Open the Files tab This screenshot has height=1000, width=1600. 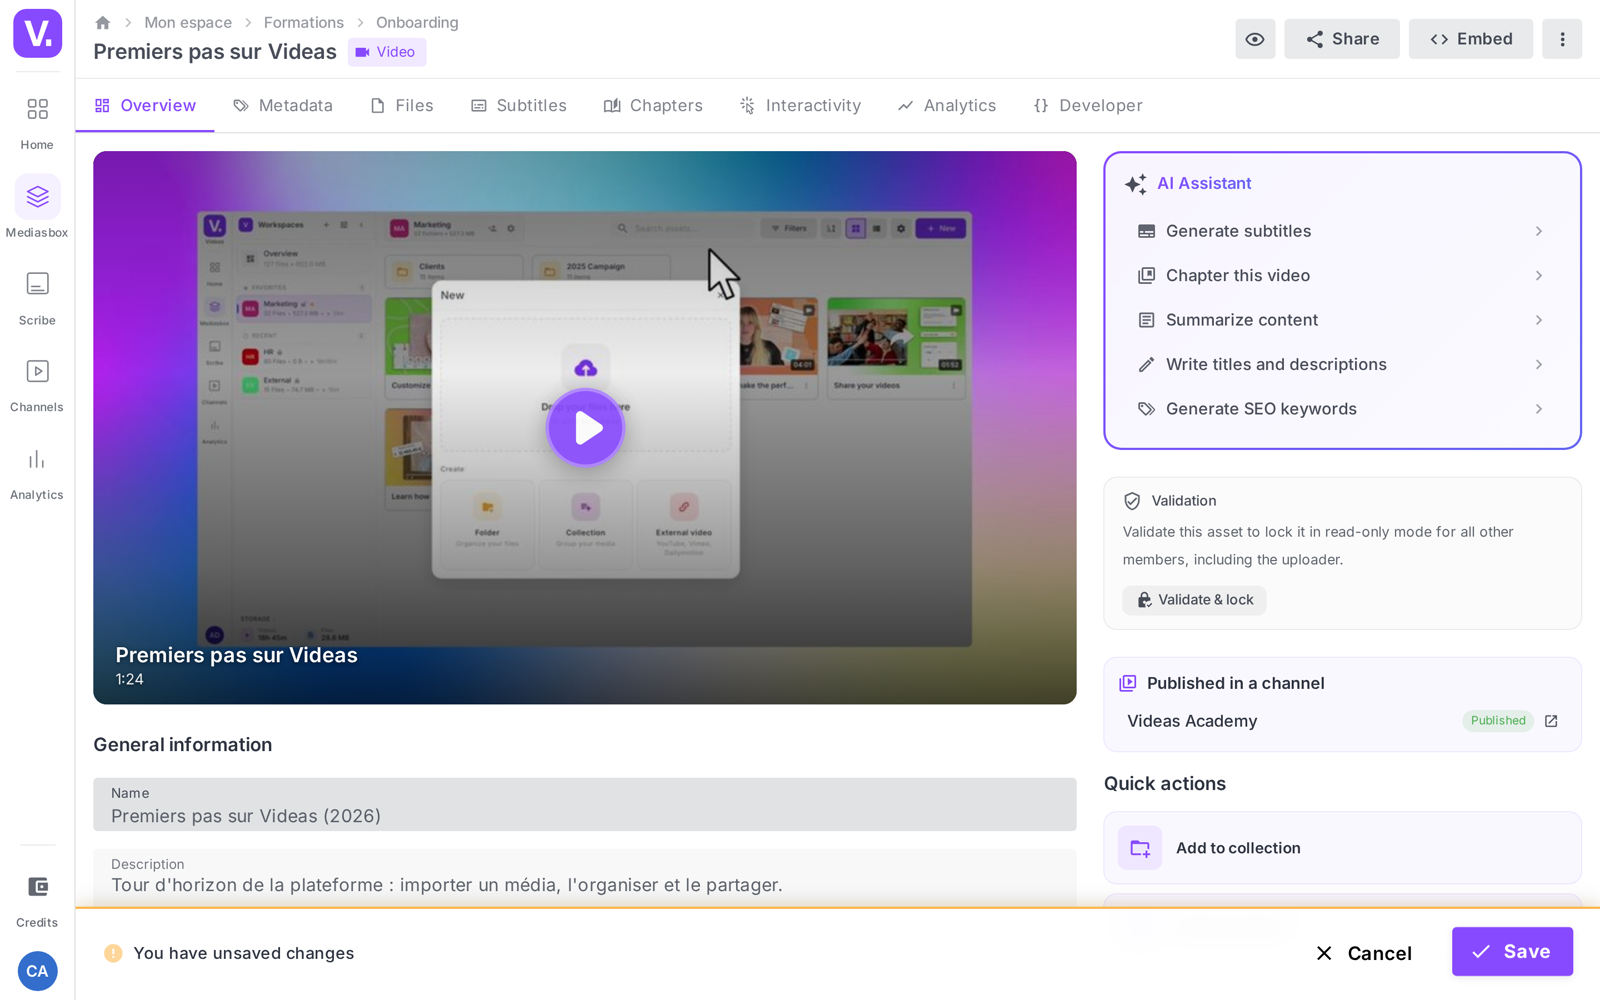coord(402,106)
